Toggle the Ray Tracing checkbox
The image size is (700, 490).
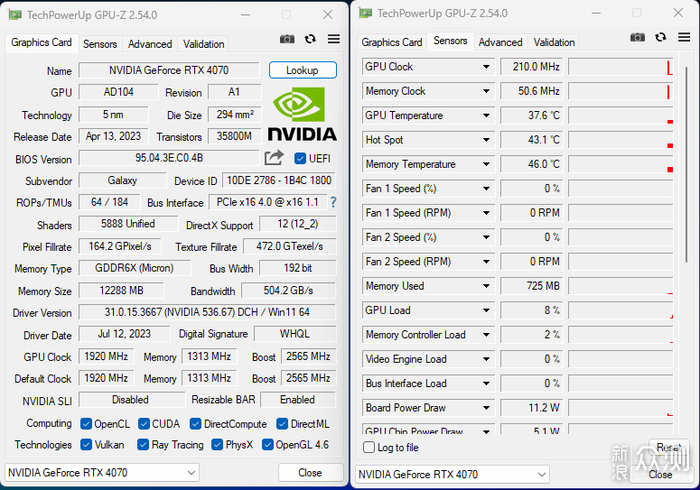pyautogui.click(x=143, y=444)
